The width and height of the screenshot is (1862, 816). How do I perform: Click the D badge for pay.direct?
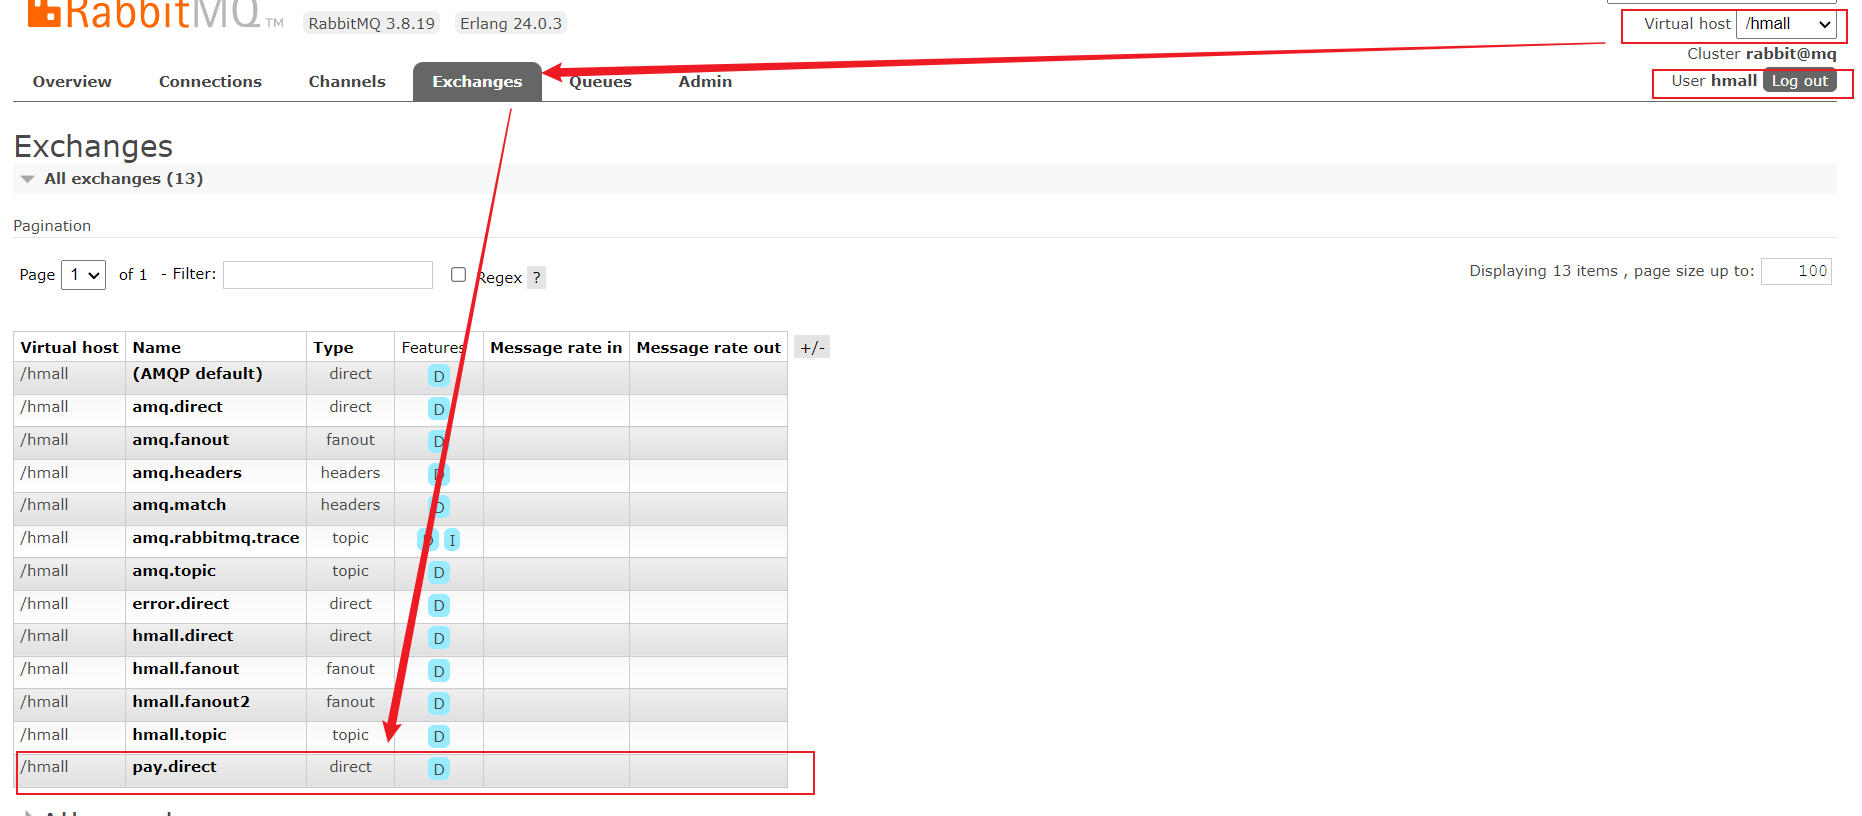pyautogui.click(x=439, y=769)
